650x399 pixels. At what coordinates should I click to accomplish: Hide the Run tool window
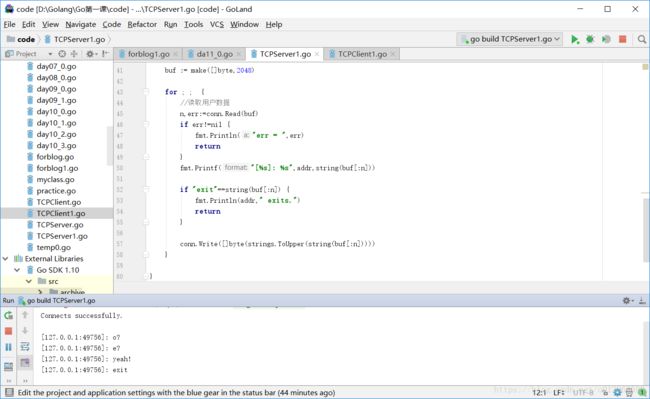[x=642, y=300]
